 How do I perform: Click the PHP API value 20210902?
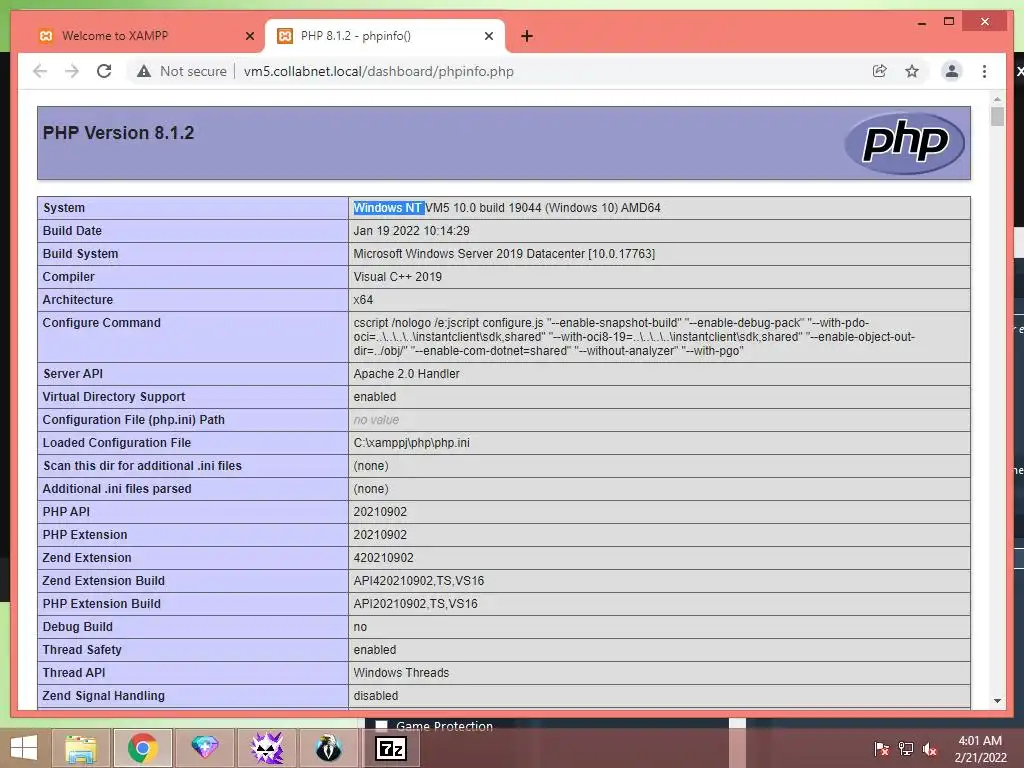(380, 511)
